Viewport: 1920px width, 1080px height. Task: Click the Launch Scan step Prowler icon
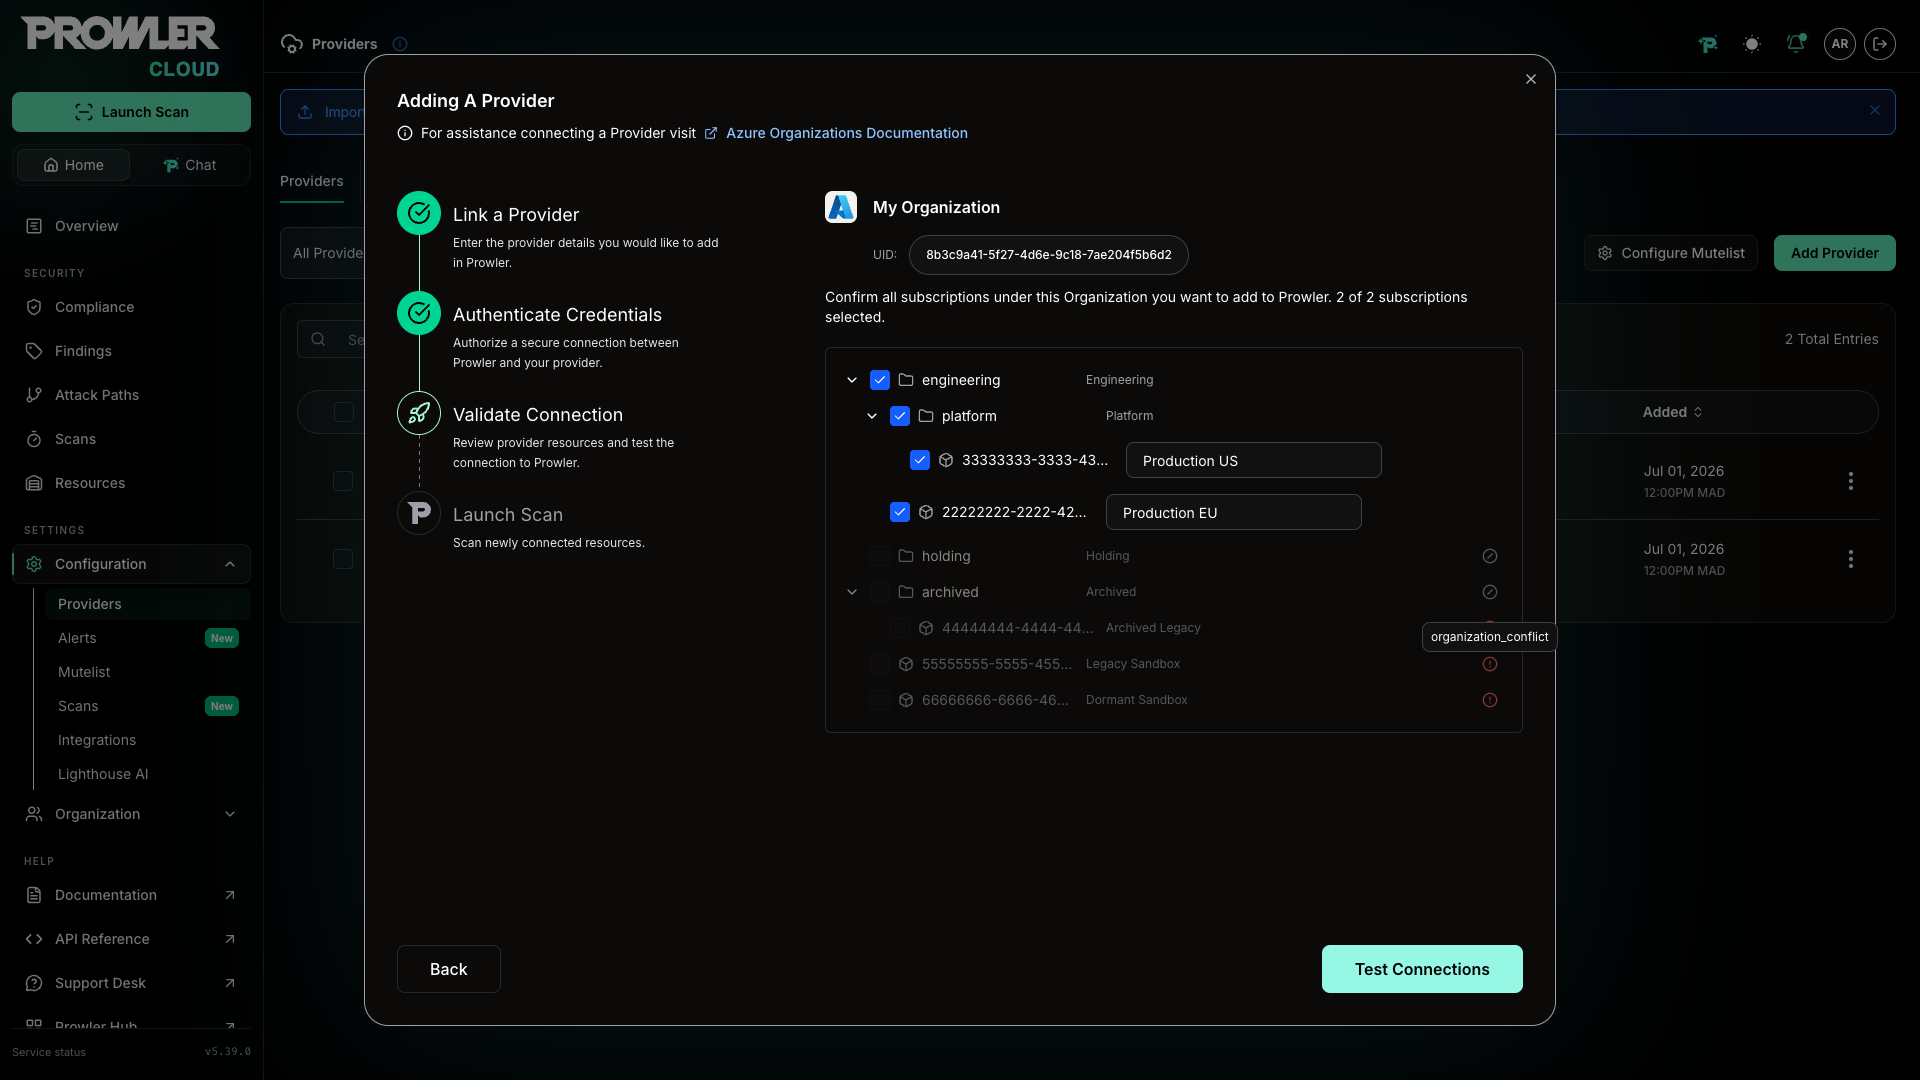pos(419,513)
